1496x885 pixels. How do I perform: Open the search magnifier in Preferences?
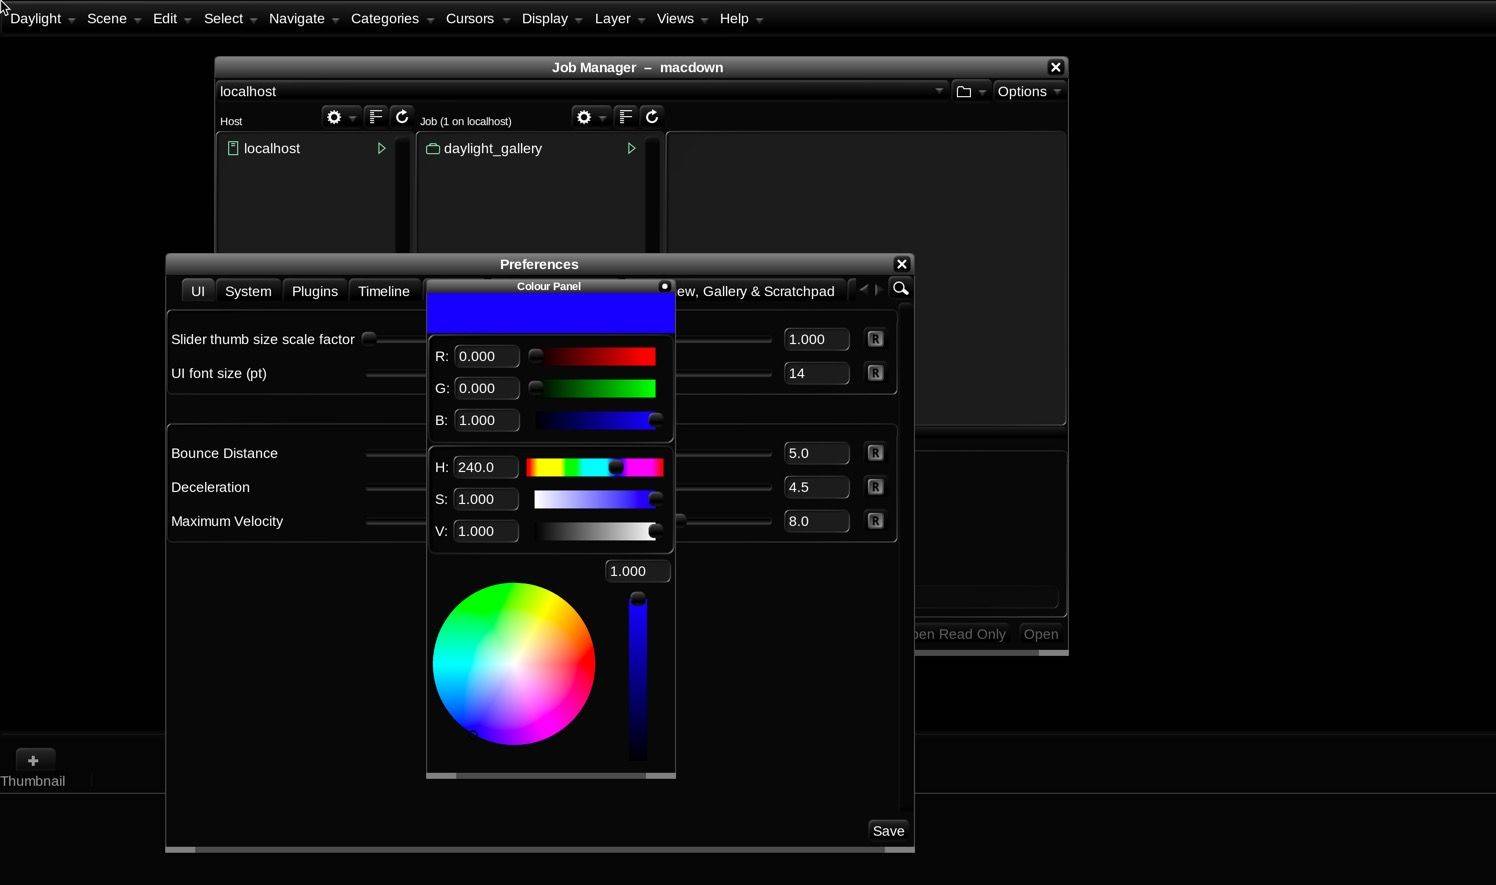point(899,289)
